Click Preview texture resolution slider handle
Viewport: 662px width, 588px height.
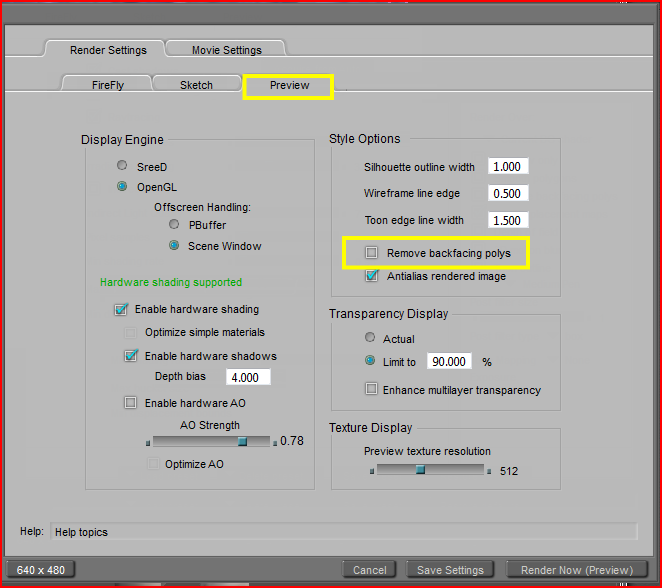[420, 470]
